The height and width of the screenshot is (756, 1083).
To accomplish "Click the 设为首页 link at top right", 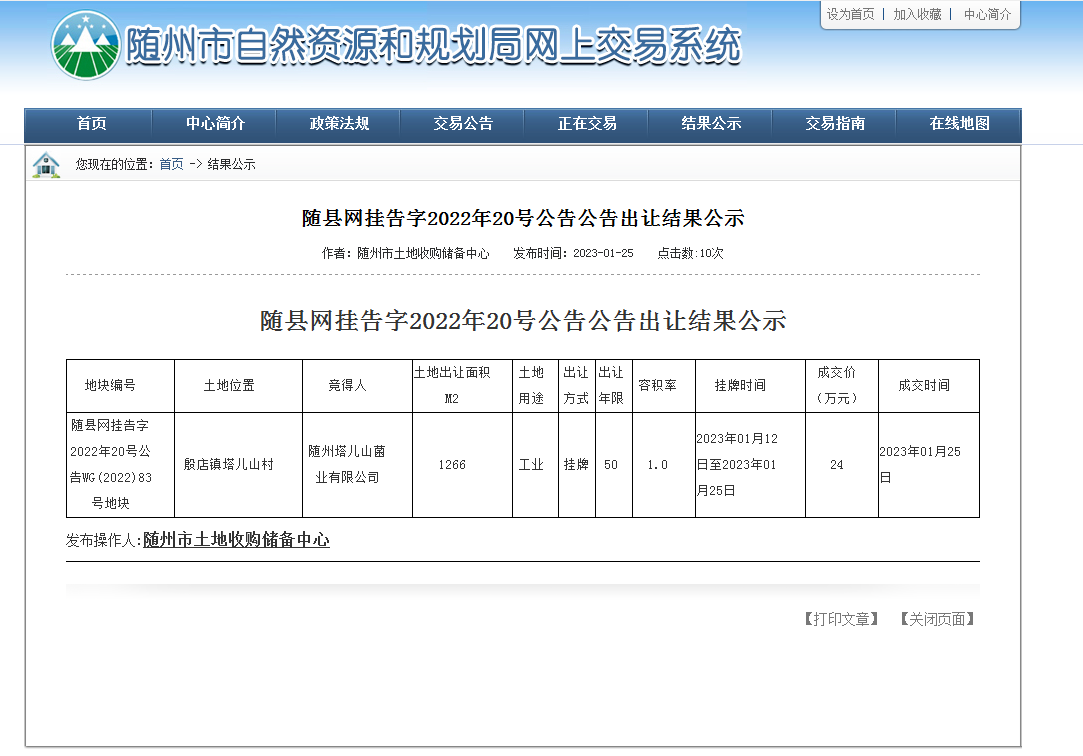I will coord(850,14).
